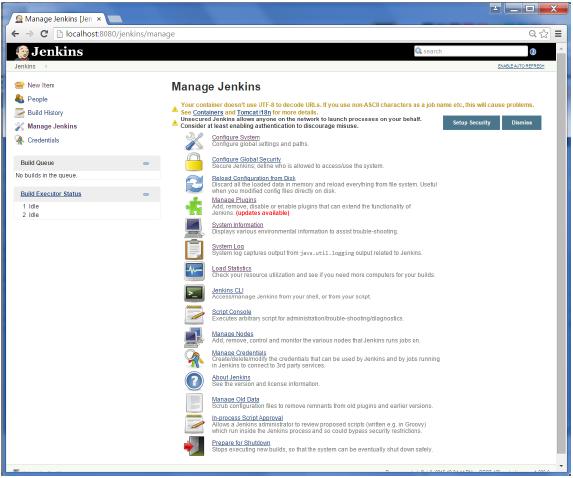
Task: Open Credentials from the side menu
Action: 43,140
